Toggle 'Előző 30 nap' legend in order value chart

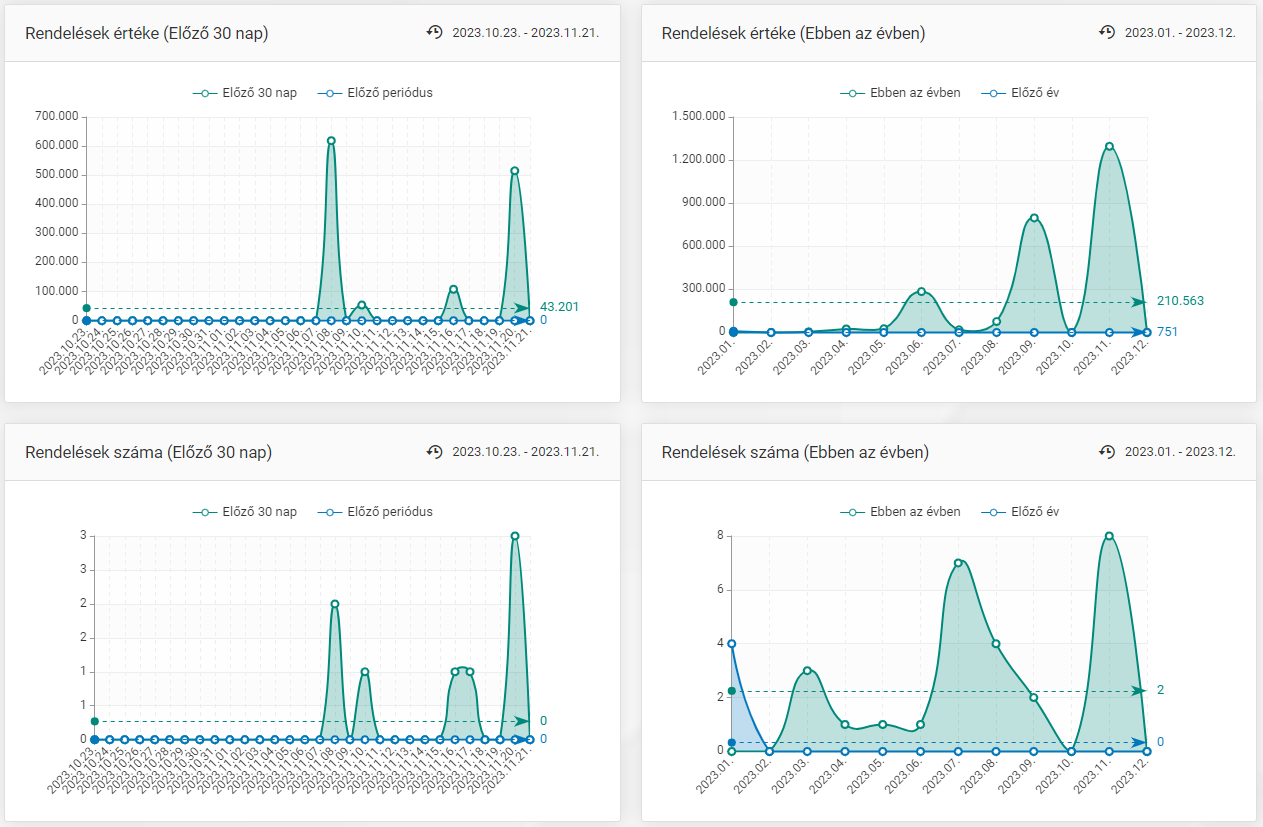pyautogui.click(x=245, y=93)
